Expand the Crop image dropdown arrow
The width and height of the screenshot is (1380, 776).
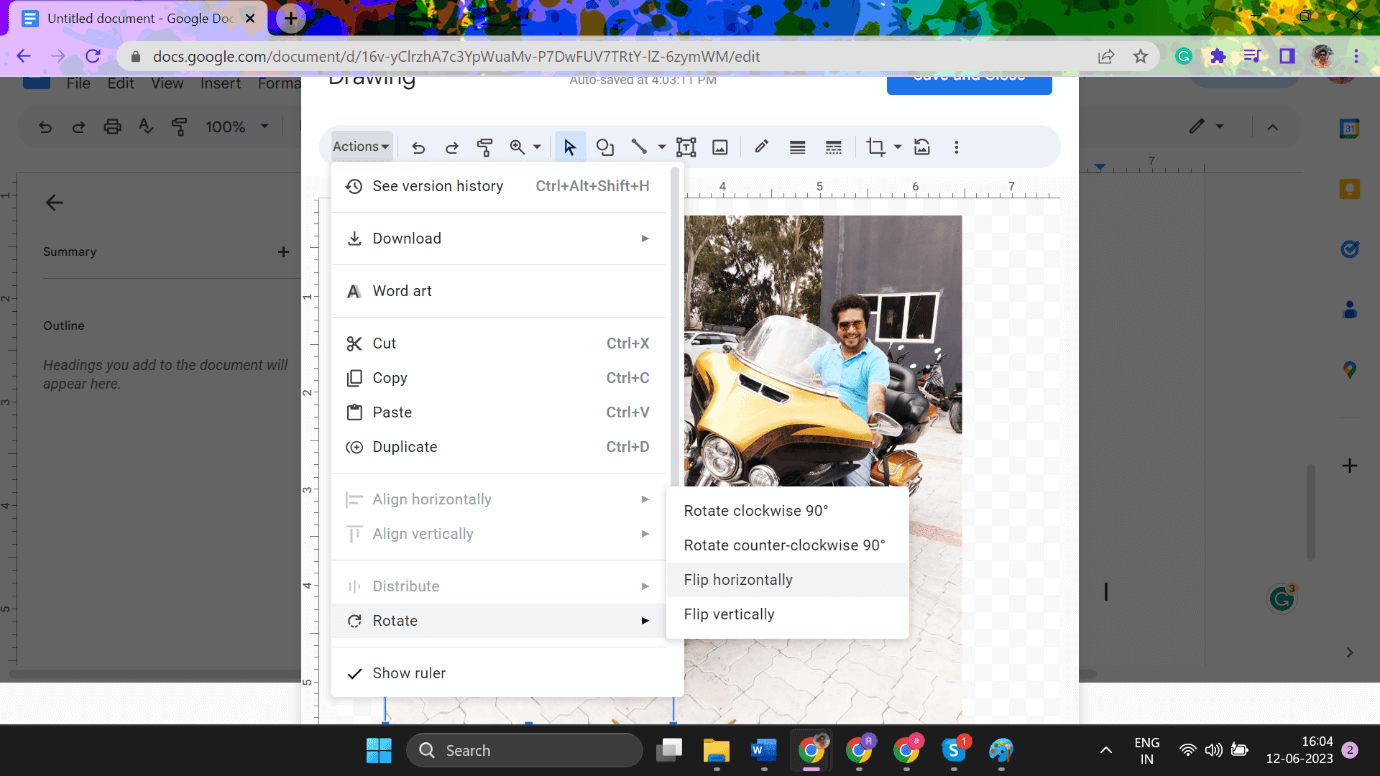pyautogui.click(x=897, y=147)
